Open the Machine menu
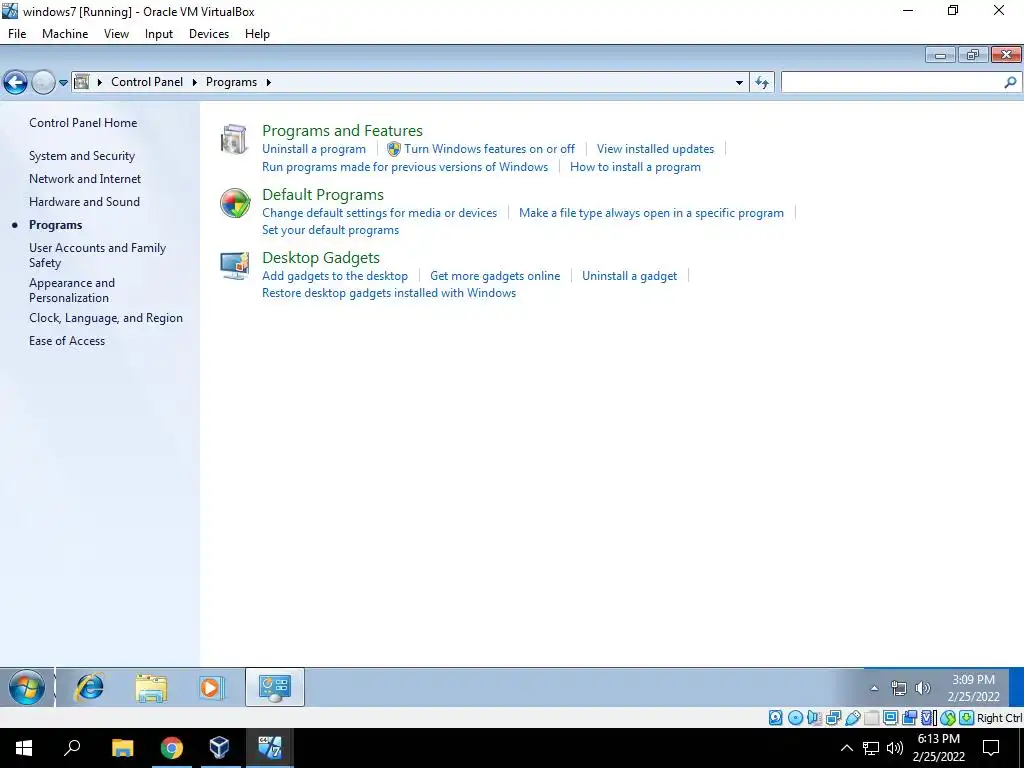The width and height of the screenshot is (1024, 768). coord(65,34)
